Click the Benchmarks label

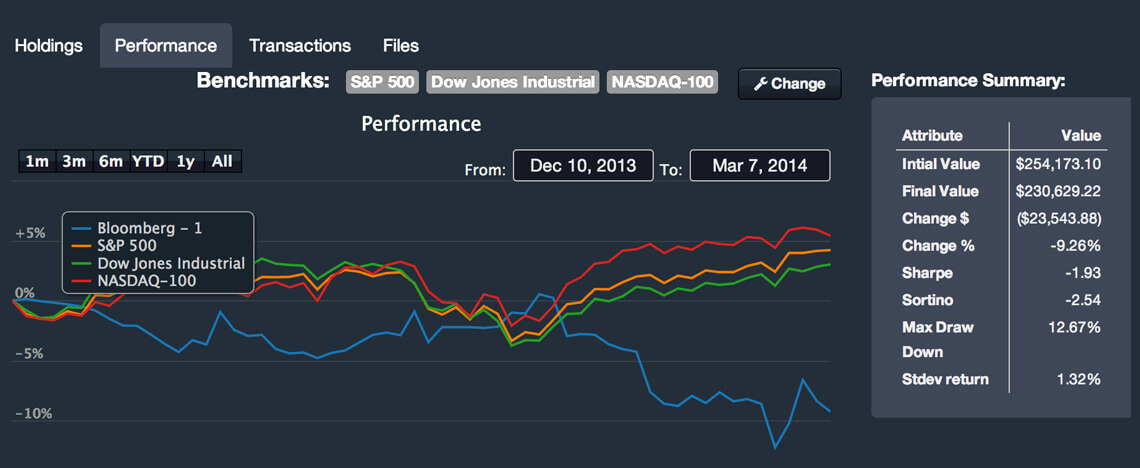coord(263,81)
